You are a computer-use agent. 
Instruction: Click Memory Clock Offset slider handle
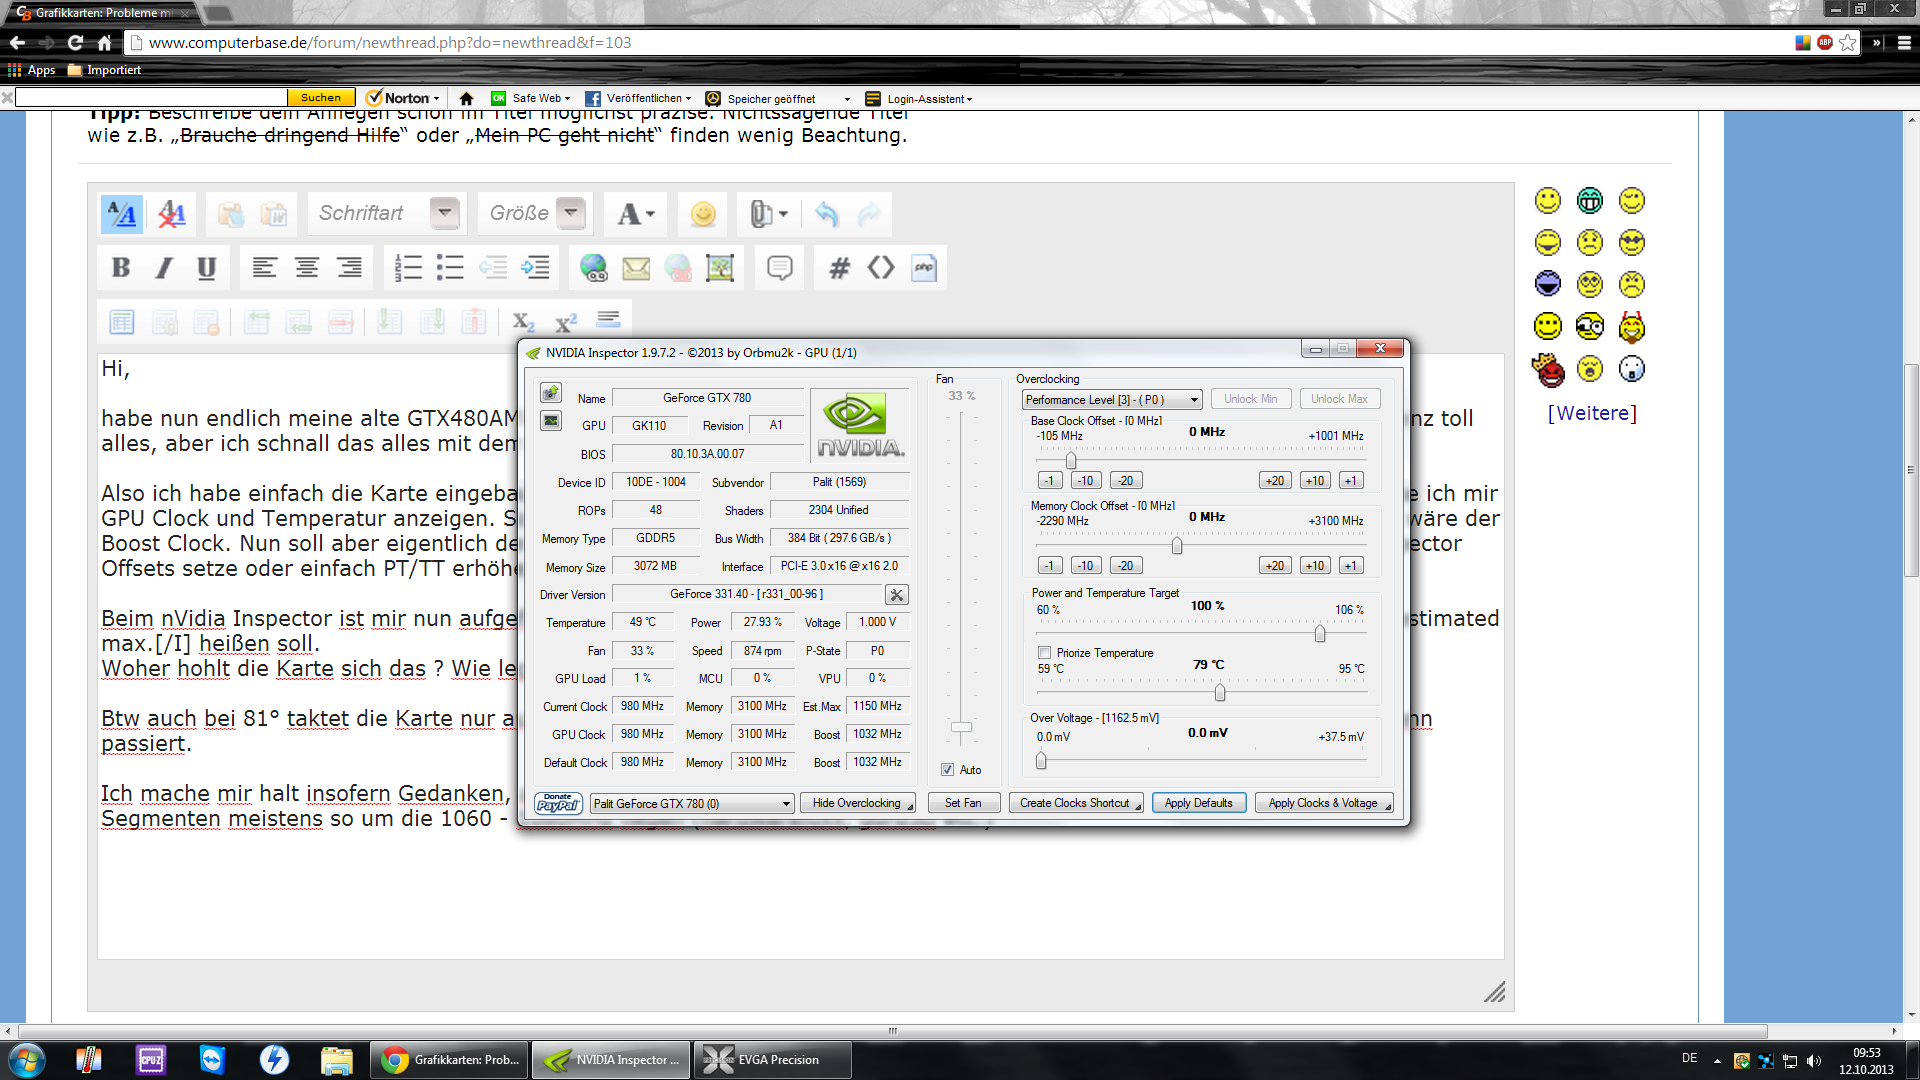pyautogui.click(x=1177, y=545)
